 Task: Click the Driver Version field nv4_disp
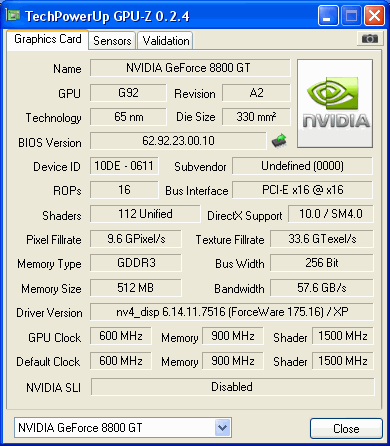point(232,312)
